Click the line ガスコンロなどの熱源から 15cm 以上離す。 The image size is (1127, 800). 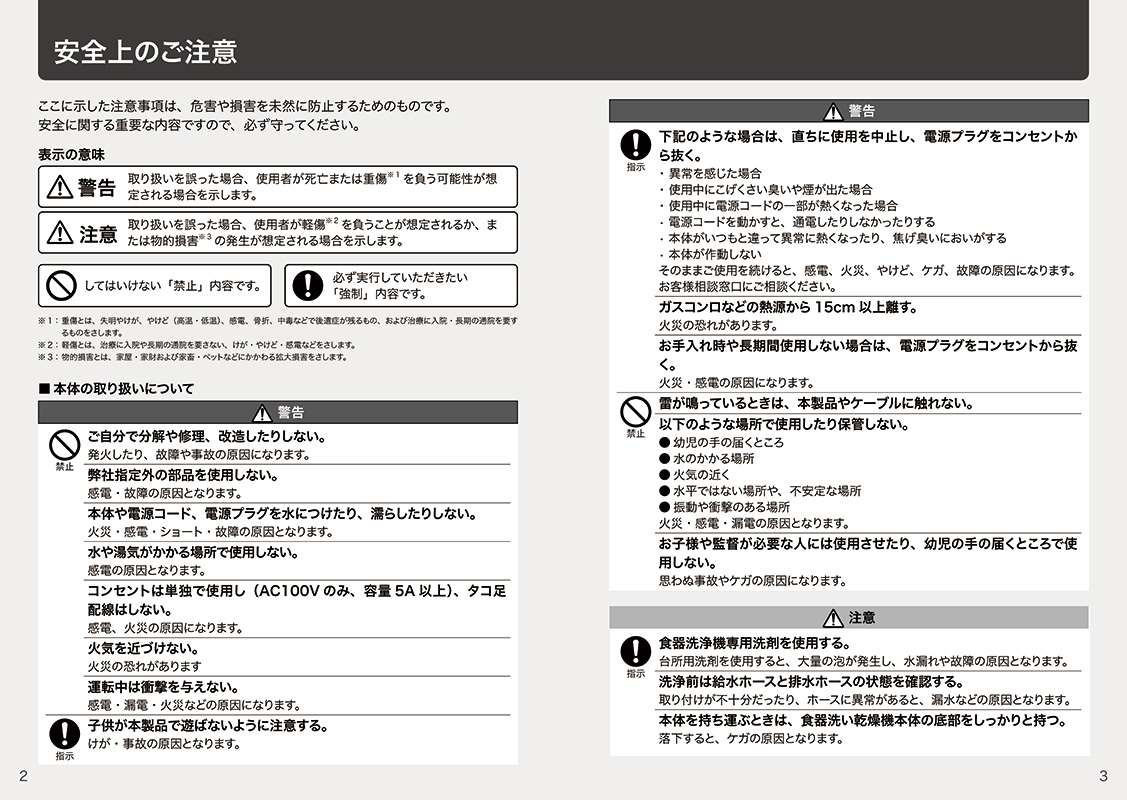(x=789, y=307)
